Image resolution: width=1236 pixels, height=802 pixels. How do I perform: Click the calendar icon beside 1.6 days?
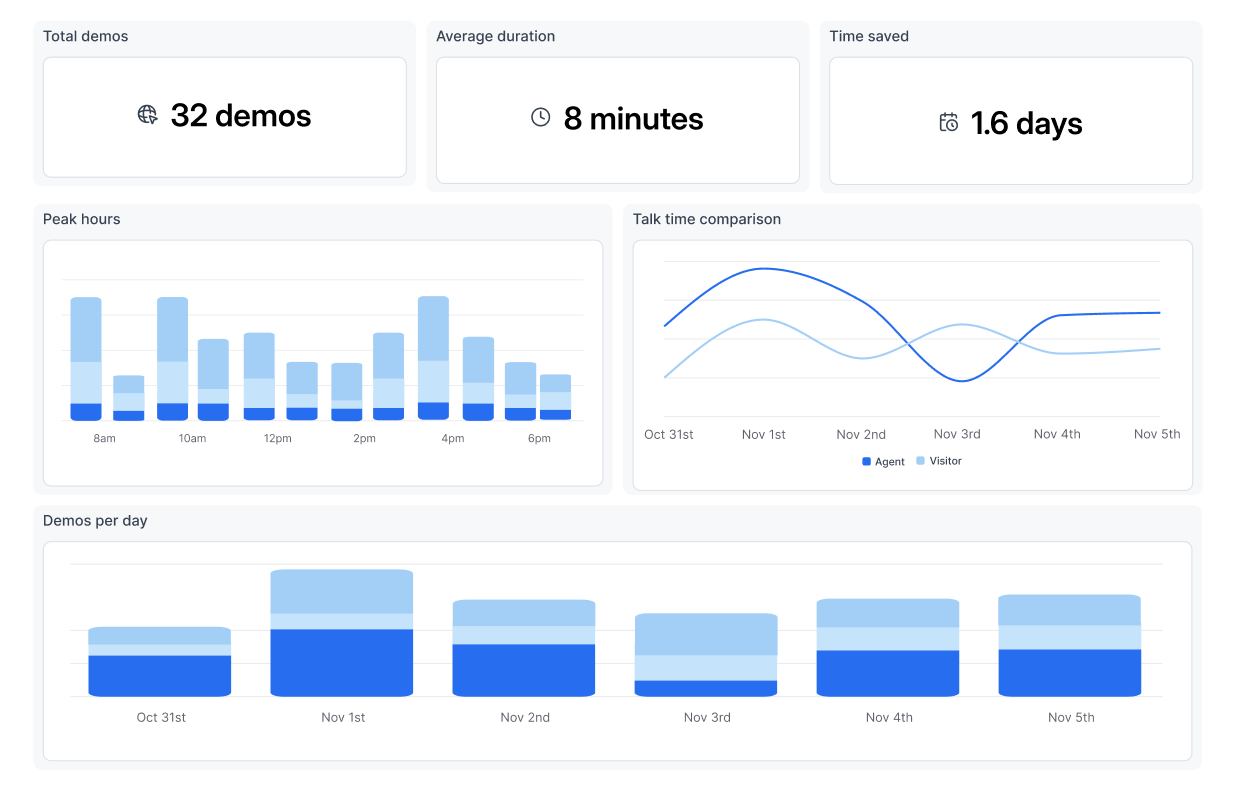coord(948,123)
